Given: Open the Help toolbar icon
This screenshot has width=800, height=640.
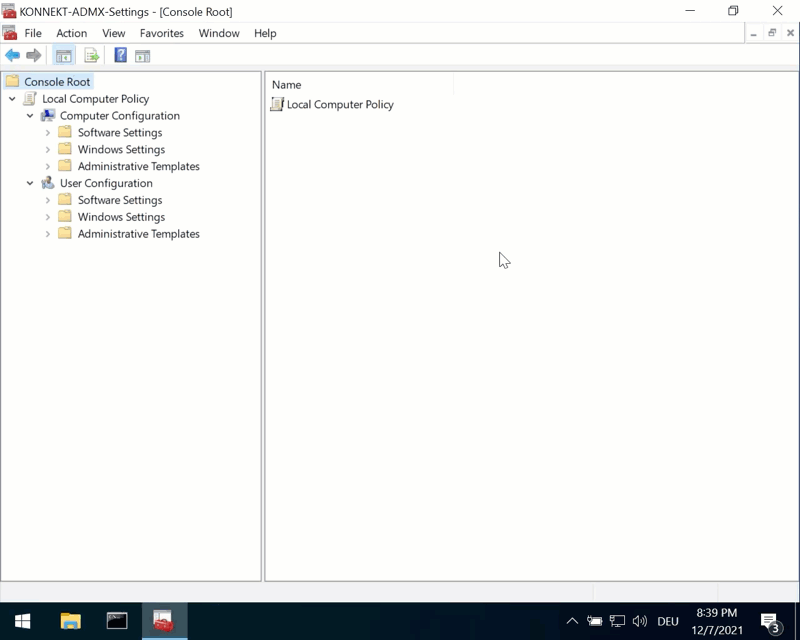Looking at the screenshot, I should click(120, 55).
